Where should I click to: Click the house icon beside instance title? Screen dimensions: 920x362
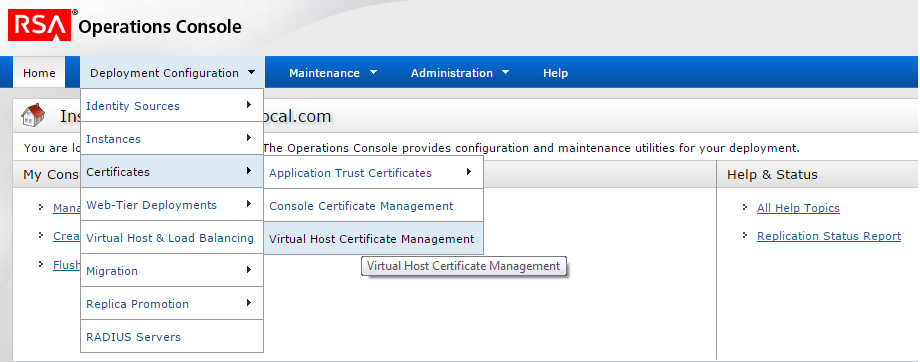pyautogui.click(x=33, y=115)
